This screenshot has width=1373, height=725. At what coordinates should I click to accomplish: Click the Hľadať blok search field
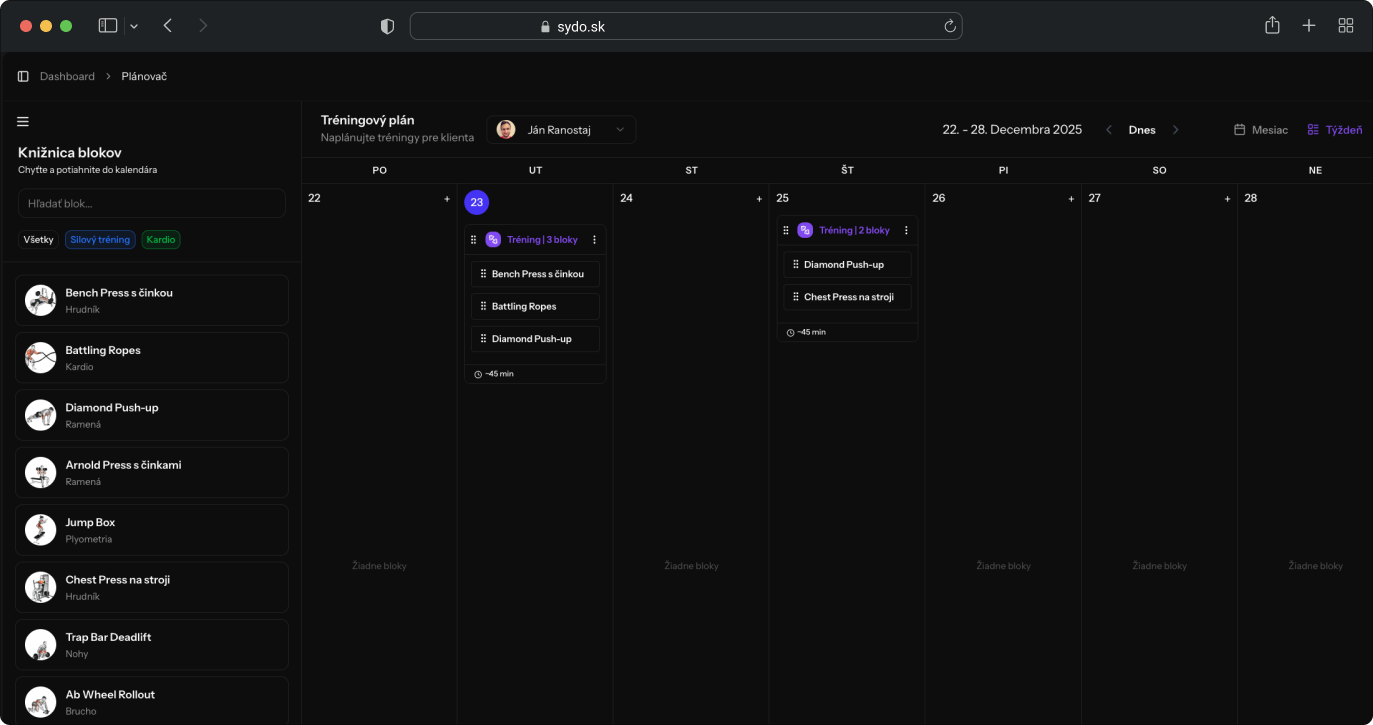[x=152, y=204]
